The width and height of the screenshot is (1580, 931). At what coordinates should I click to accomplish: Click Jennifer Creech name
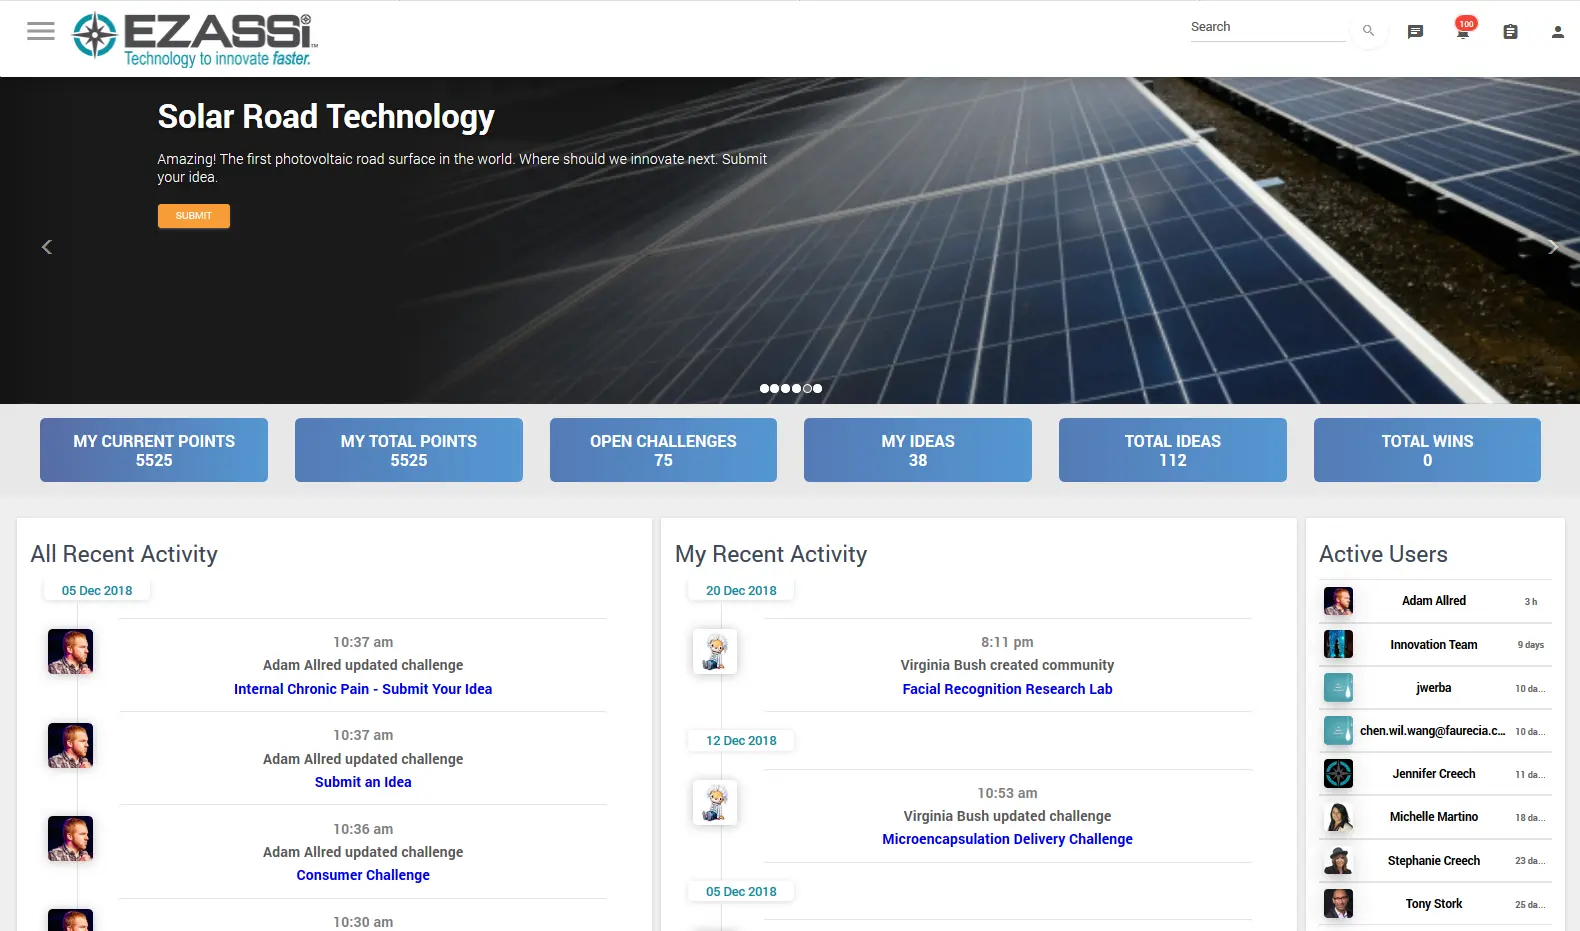click(x=1434, y=774)
